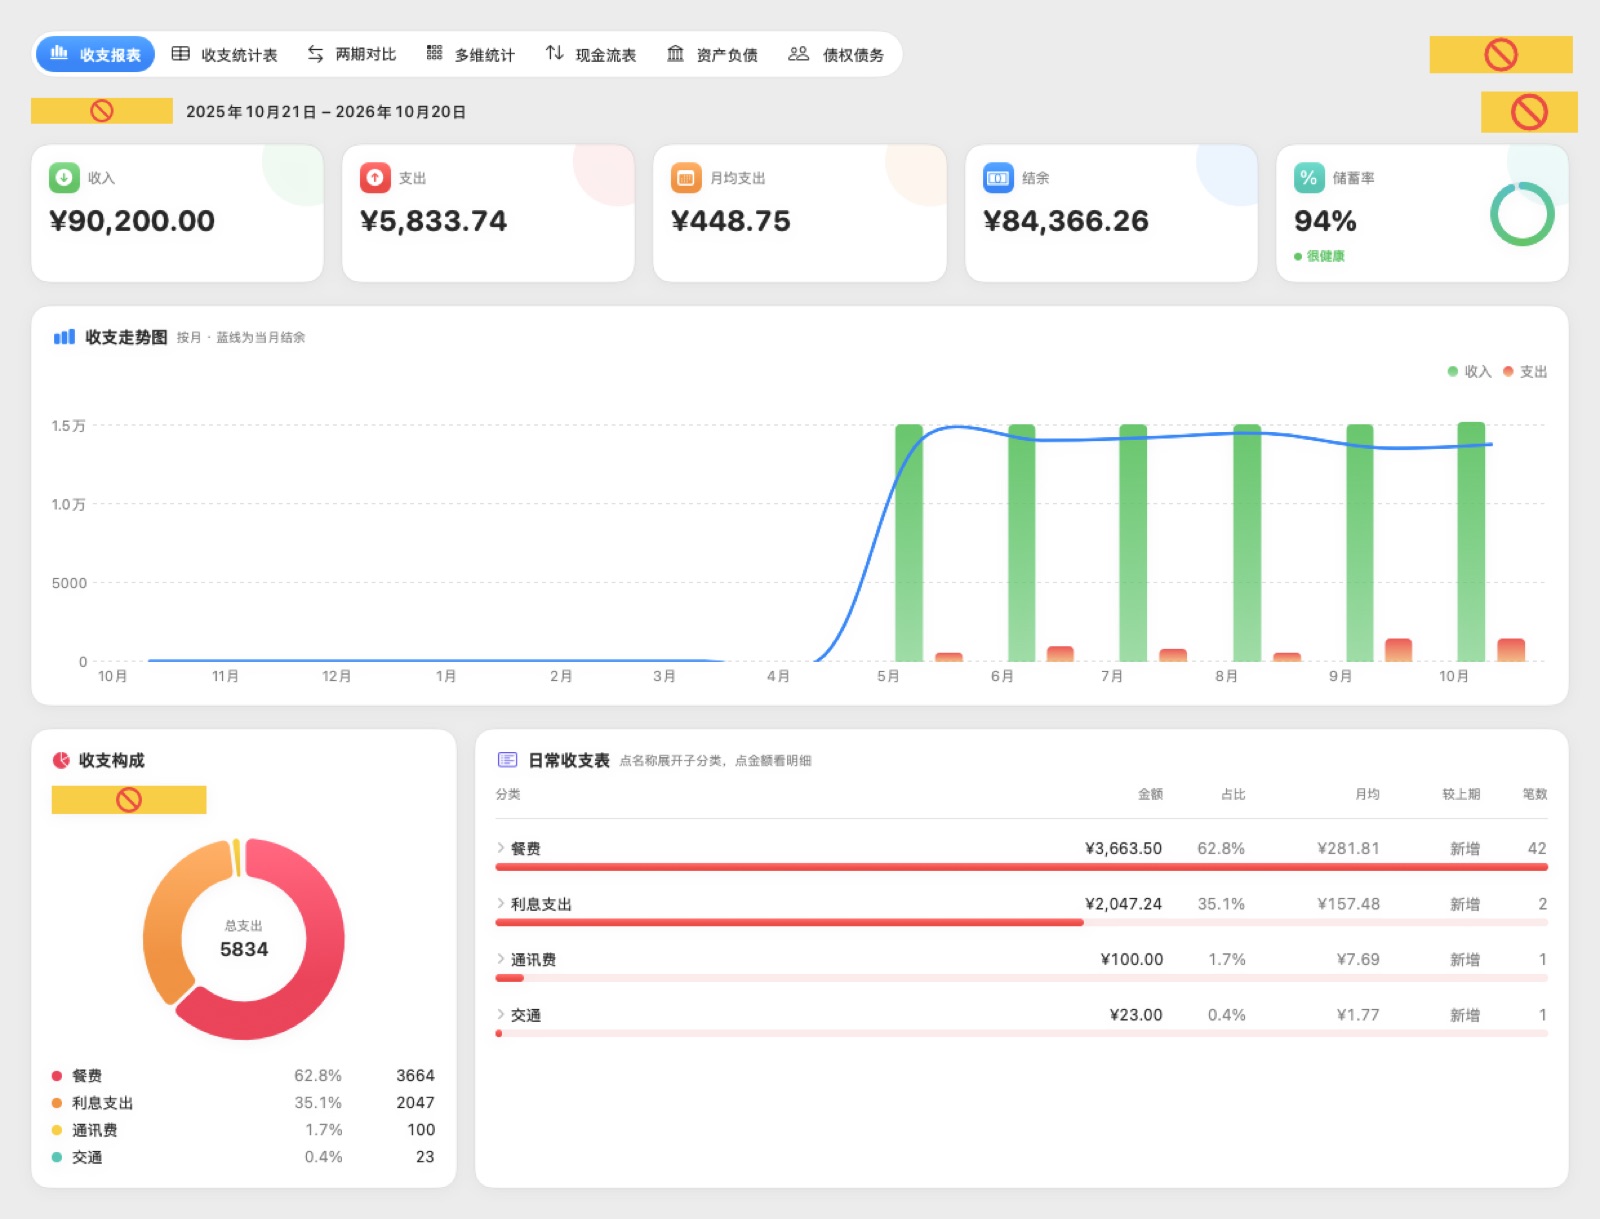
Task: Click the 收支构成 pie chart icon
Action: coord(61,760)
